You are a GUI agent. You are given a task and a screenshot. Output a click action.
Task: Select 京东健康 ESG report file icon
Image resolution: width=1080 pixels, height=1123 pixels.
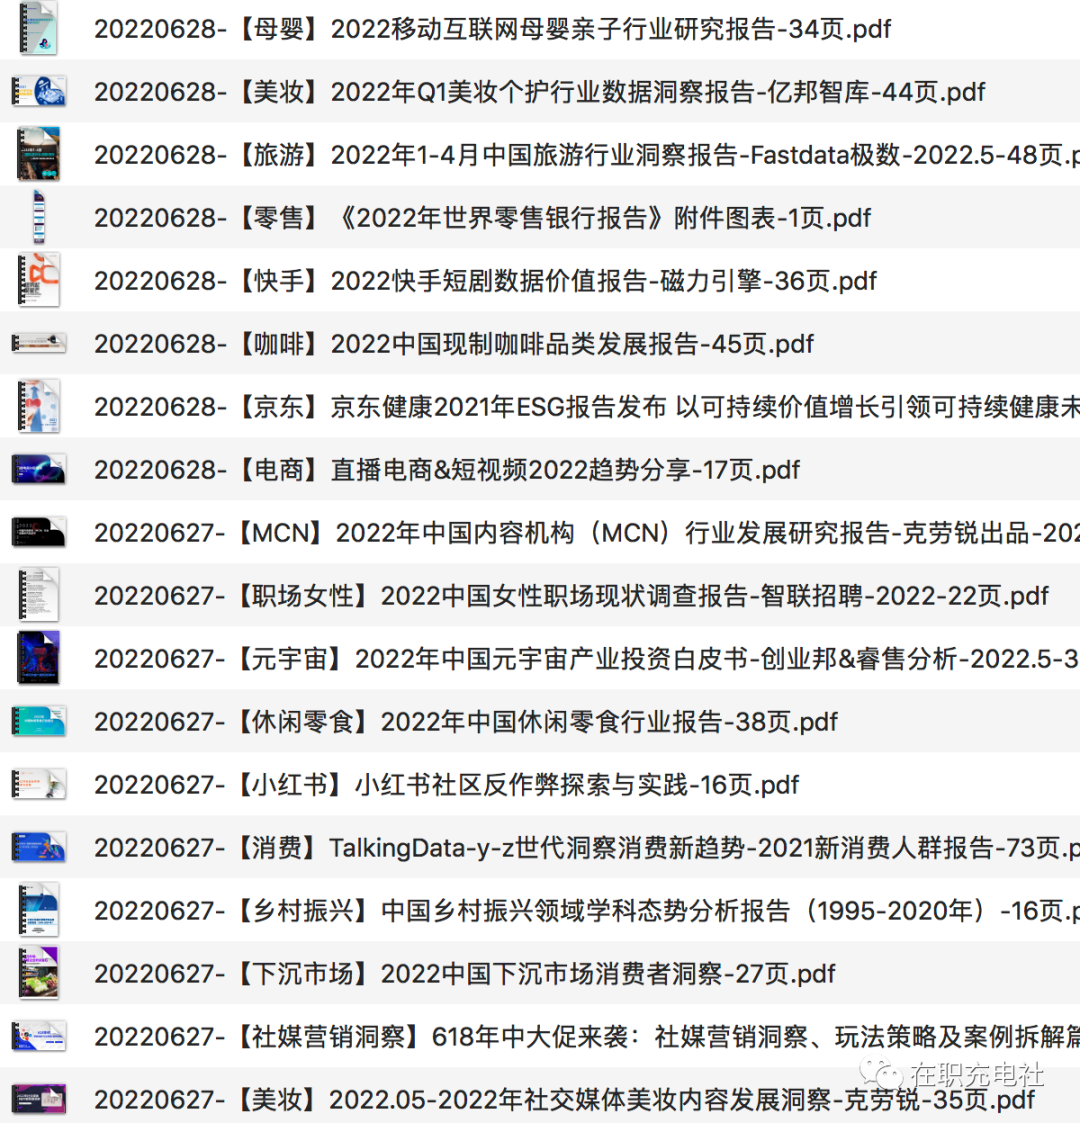pos(38,407)
